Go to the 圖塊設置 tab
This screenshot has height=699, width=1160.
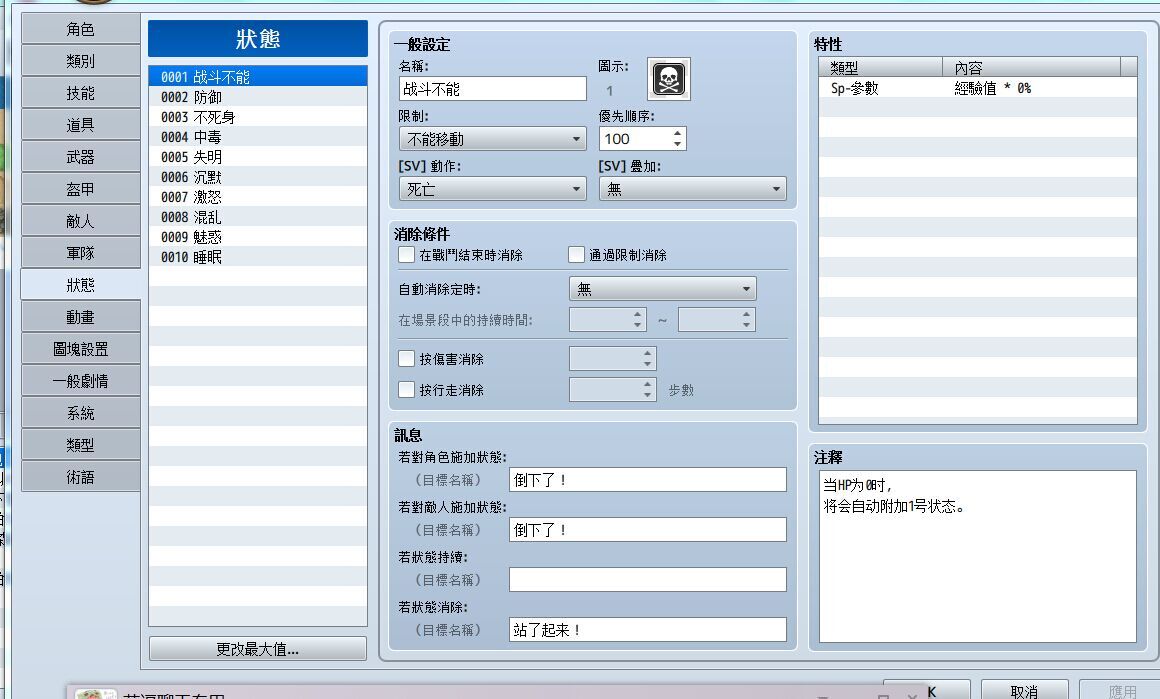click(81, 349)
